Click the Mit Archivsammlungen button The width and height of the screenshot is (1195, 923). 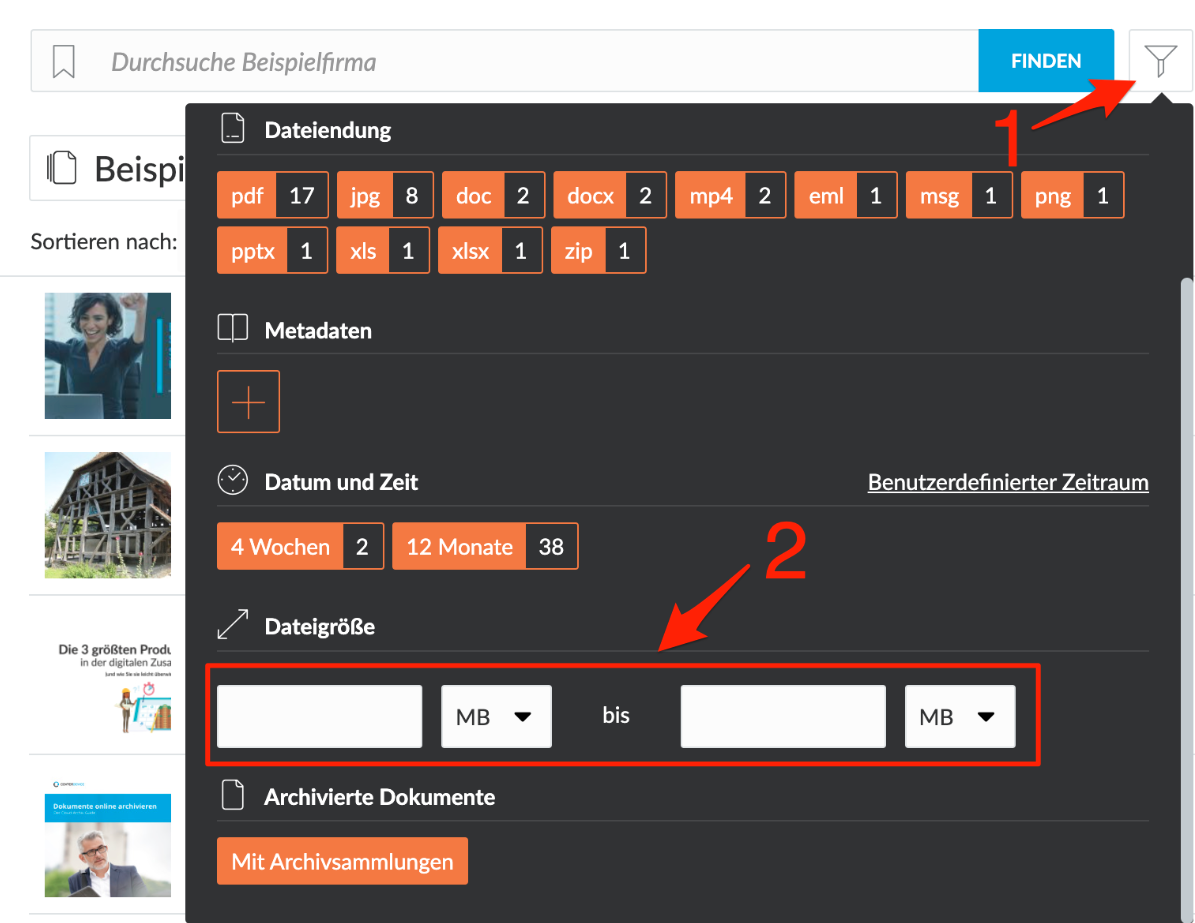coord(342,861)
